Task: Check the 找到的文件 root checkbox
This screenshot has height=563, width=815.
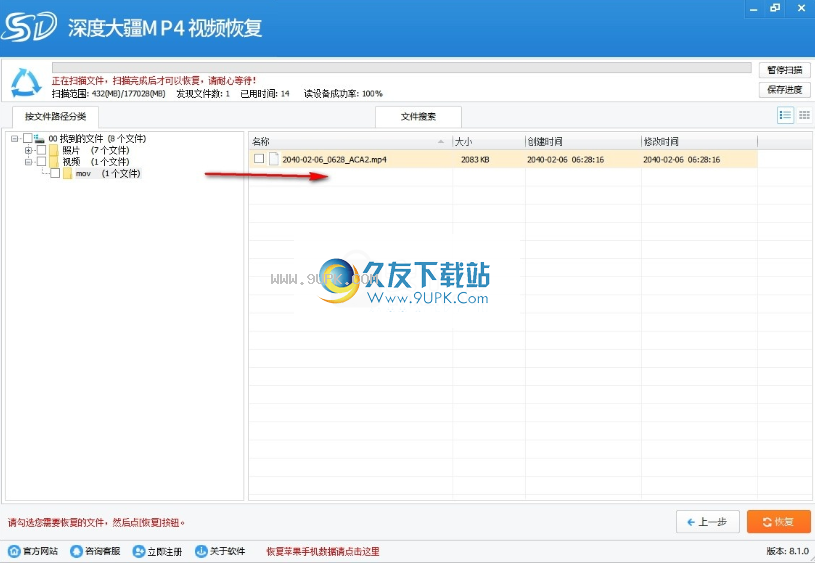Action: [28, 138]
